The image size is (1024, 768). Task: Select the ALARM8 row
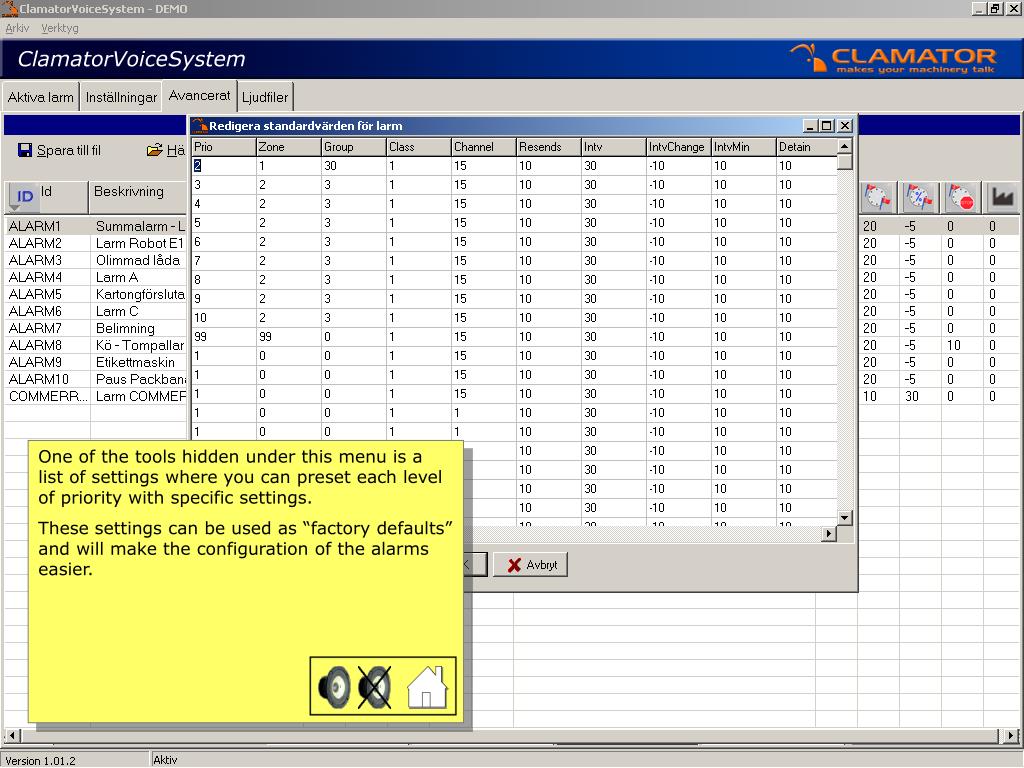[x=96, y=345]
